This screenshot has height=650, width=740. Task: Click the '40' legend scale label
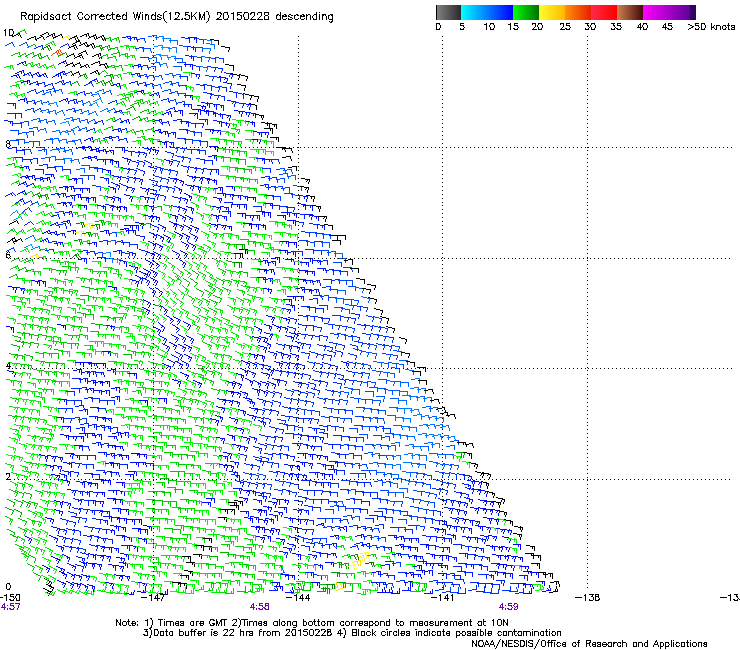click(x=642, y=27)
